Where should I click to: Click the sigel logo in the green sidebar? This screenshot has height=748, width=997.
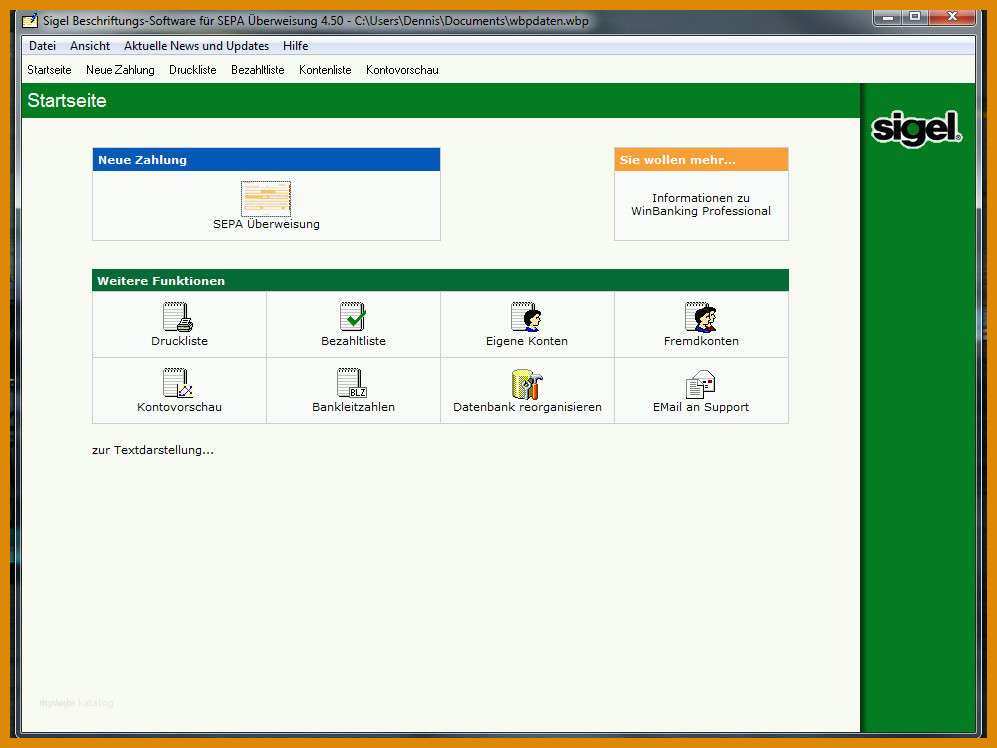(x=916, y=129)
